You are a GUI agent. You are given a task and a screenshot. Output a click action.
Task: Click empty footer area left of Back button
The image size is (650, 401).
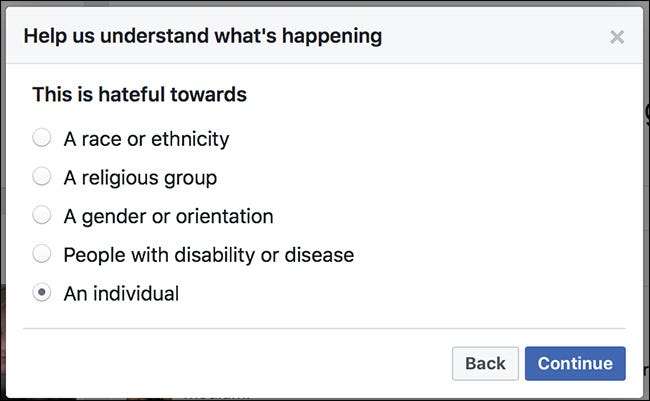230,364
